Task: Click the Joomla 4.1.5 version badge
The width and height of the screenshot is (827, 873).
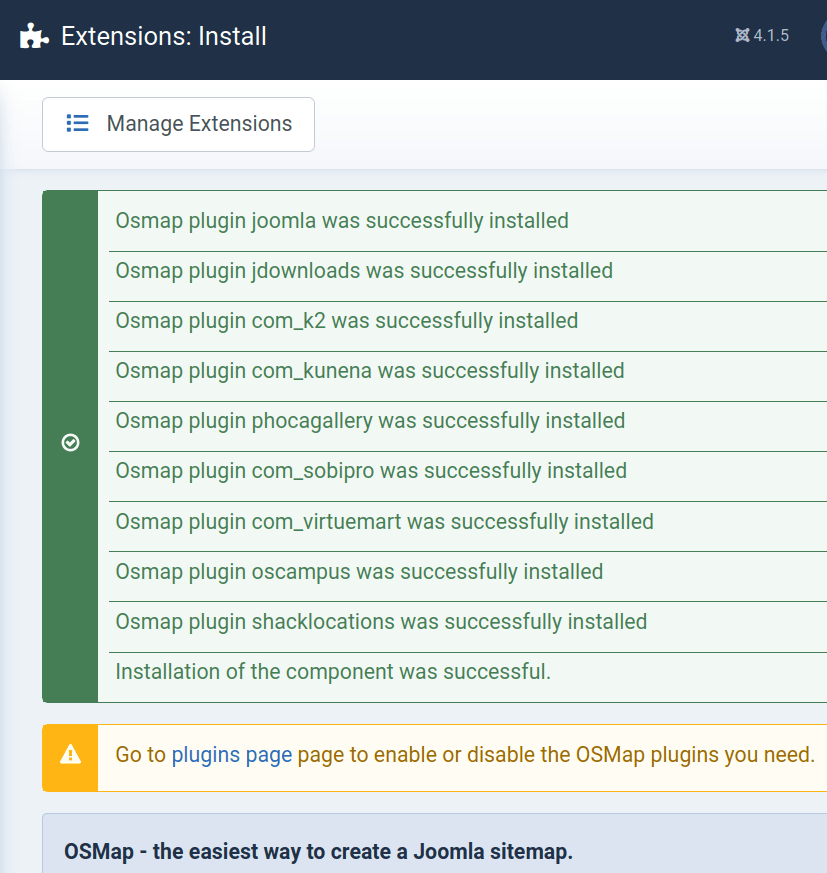Action: (x=762, y=36)
